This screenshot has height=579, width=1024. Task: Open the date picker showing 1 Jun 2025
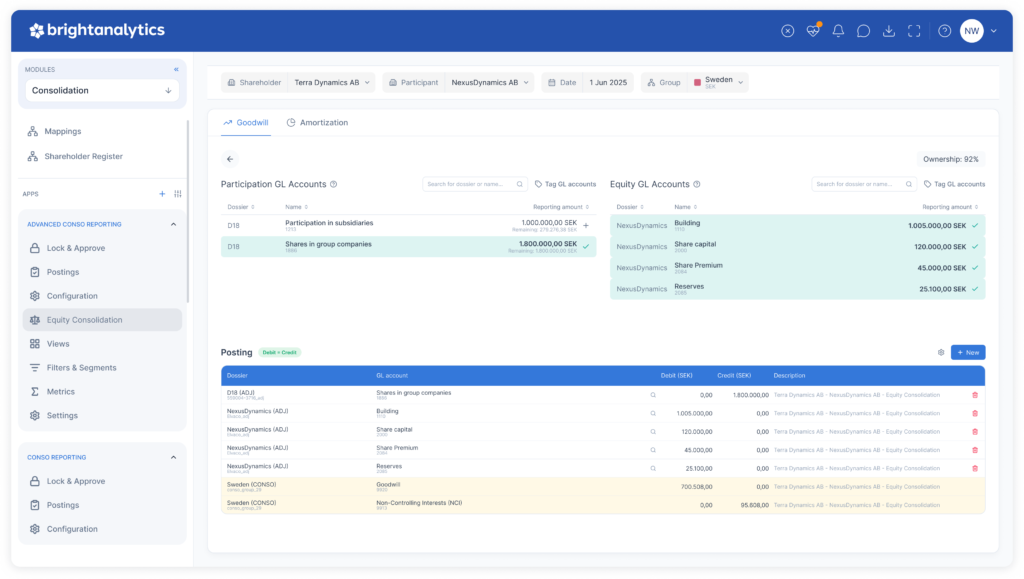608,82
